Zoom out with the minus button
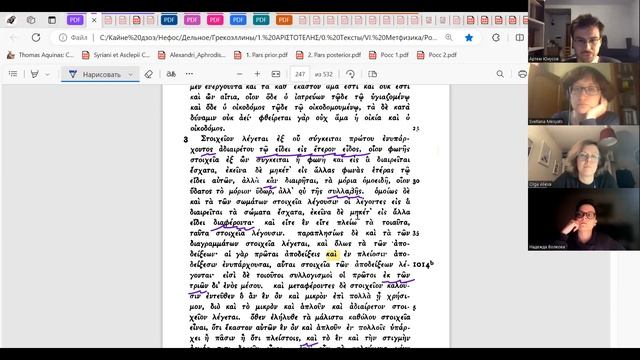This screenshot has width=640, height=360. tap(240, 74)
